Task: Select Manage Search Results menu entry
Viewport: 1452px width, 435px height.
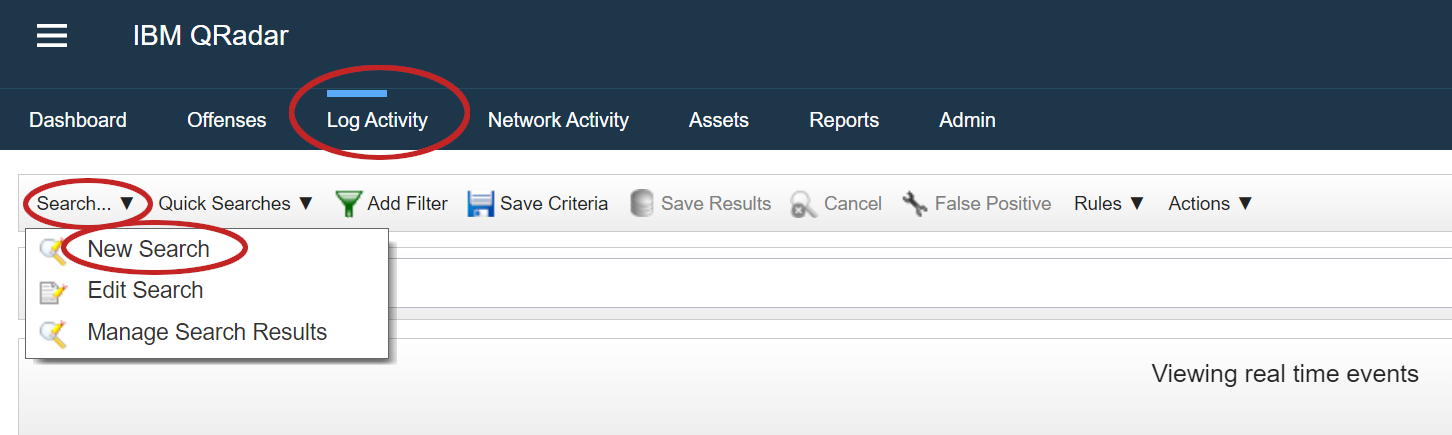Action: click(x=207, y=332)
